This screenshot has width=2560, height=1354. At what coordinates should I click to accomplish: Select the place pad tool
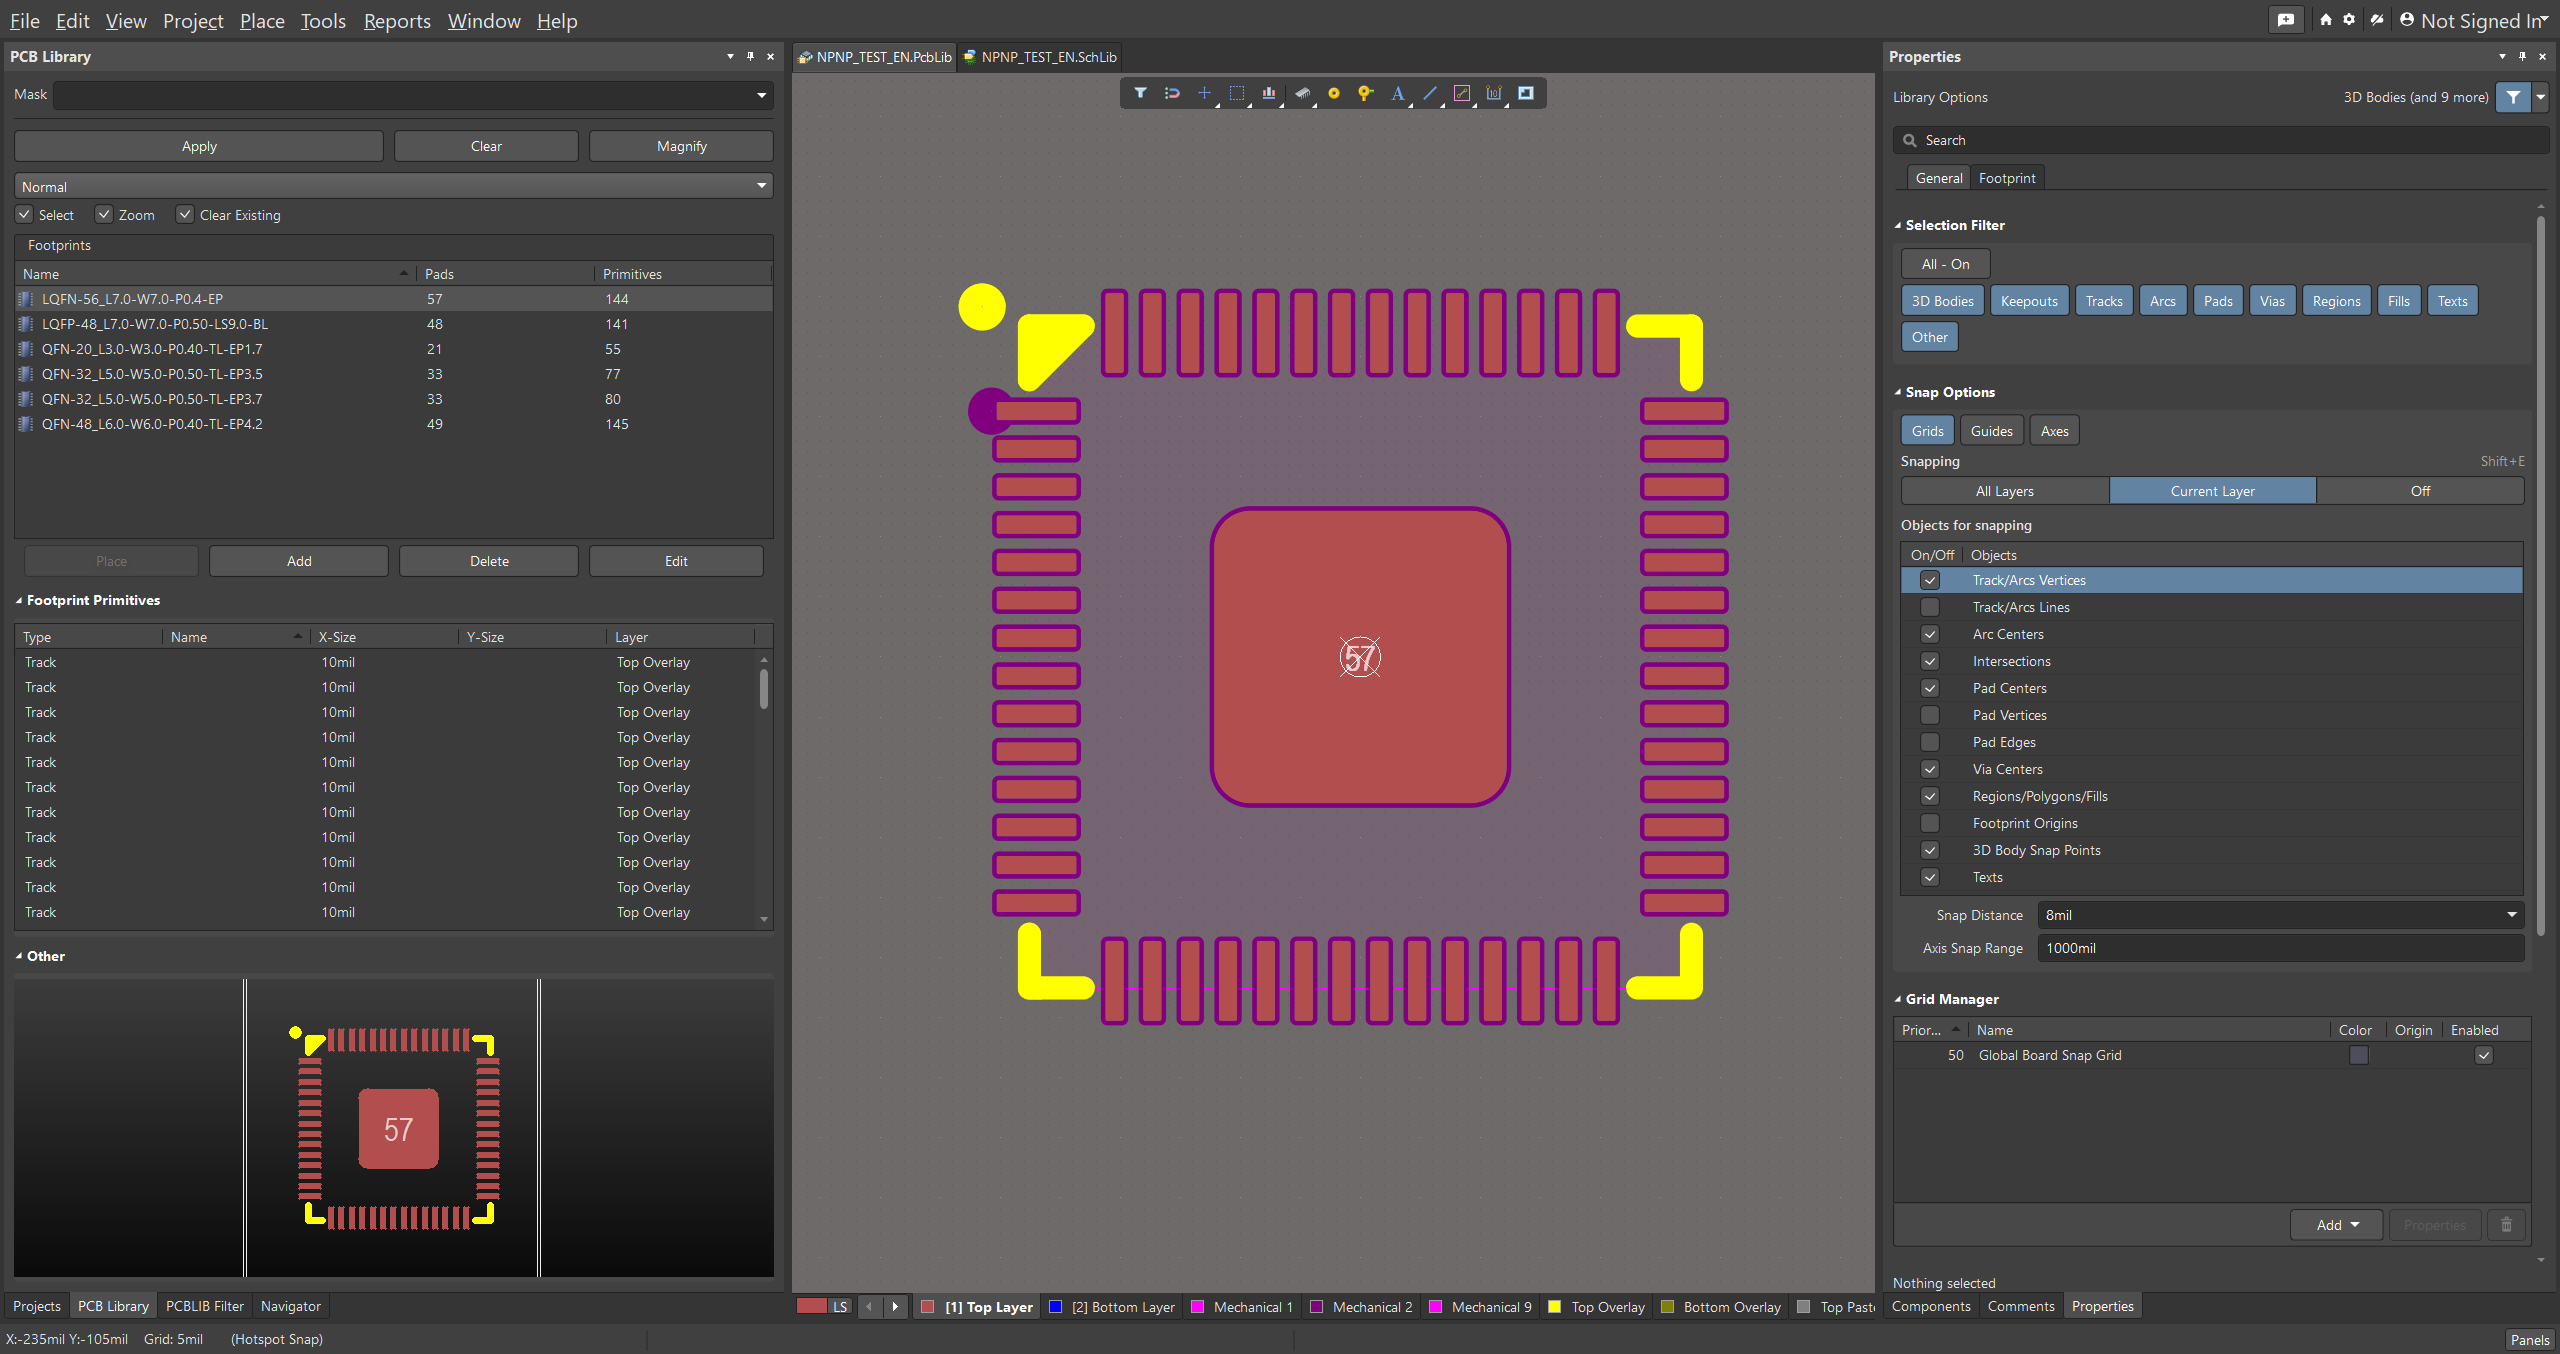click(x=1334, y=93)
